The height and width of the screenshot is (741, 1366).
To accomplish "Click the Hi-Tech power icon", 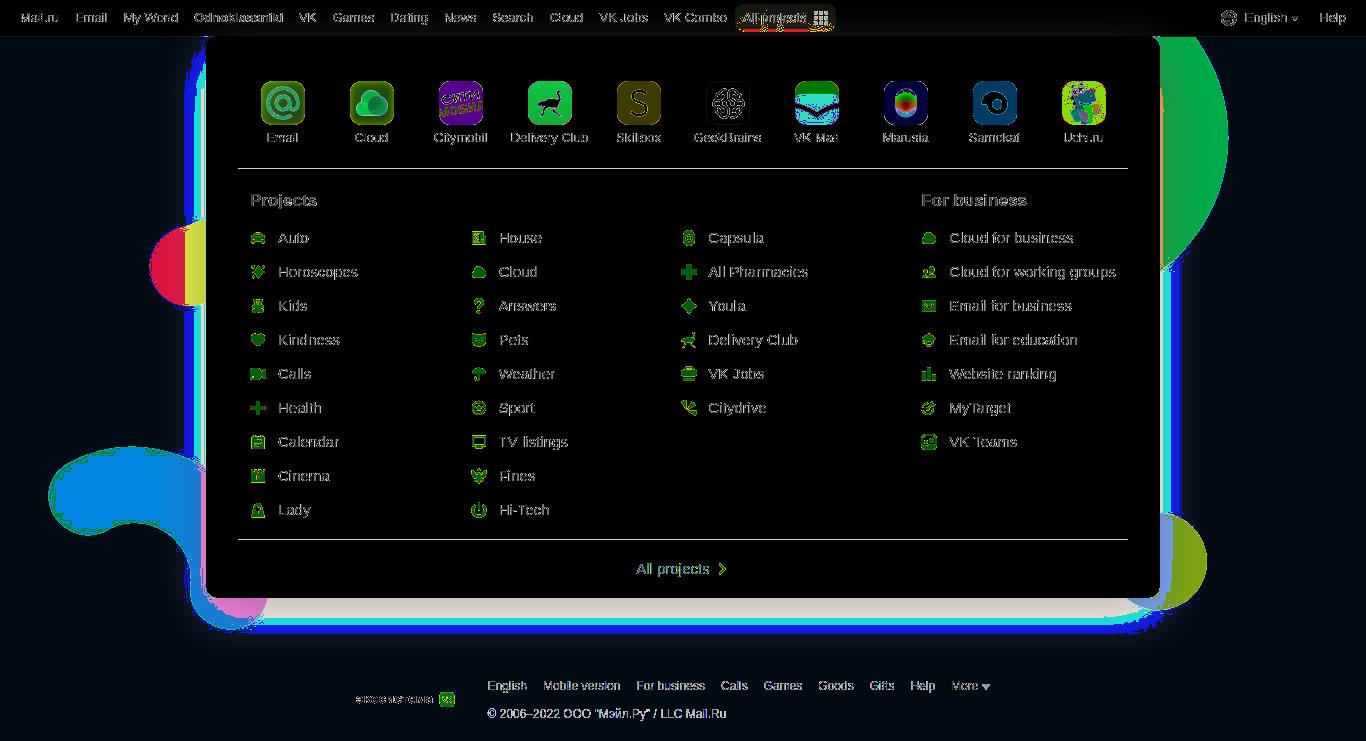I will point(479,510).
